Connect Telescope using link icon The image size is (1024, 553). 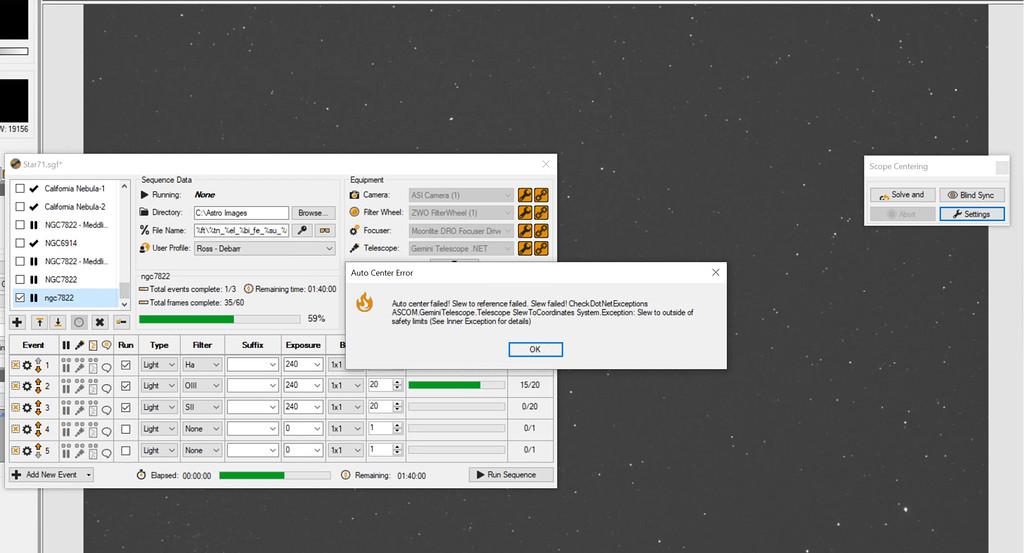point(541,248)
